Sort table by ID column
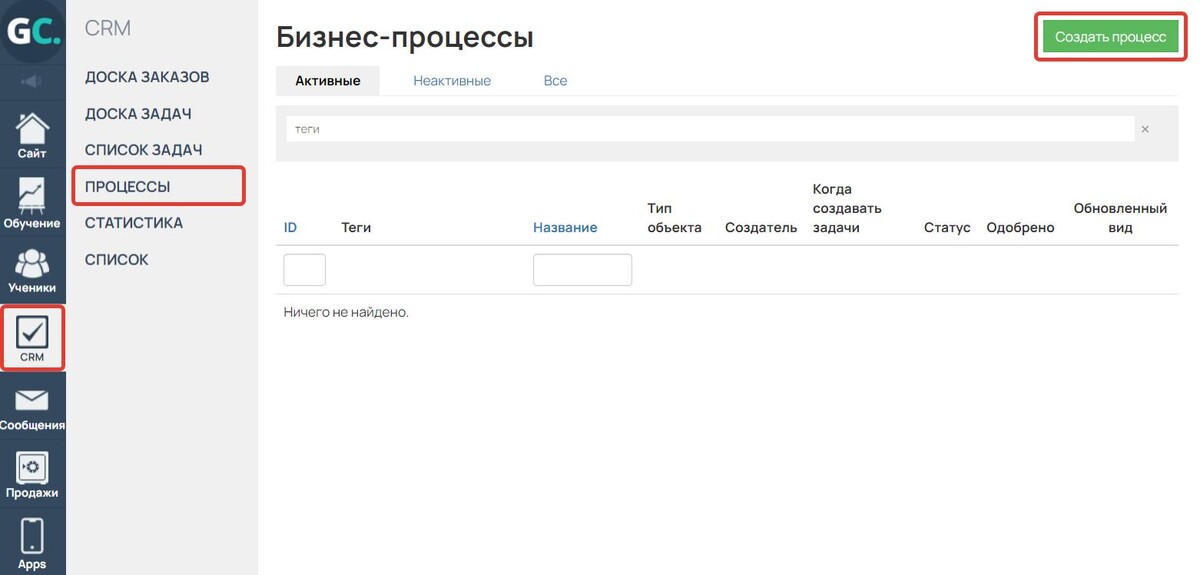 pos(290,227)
